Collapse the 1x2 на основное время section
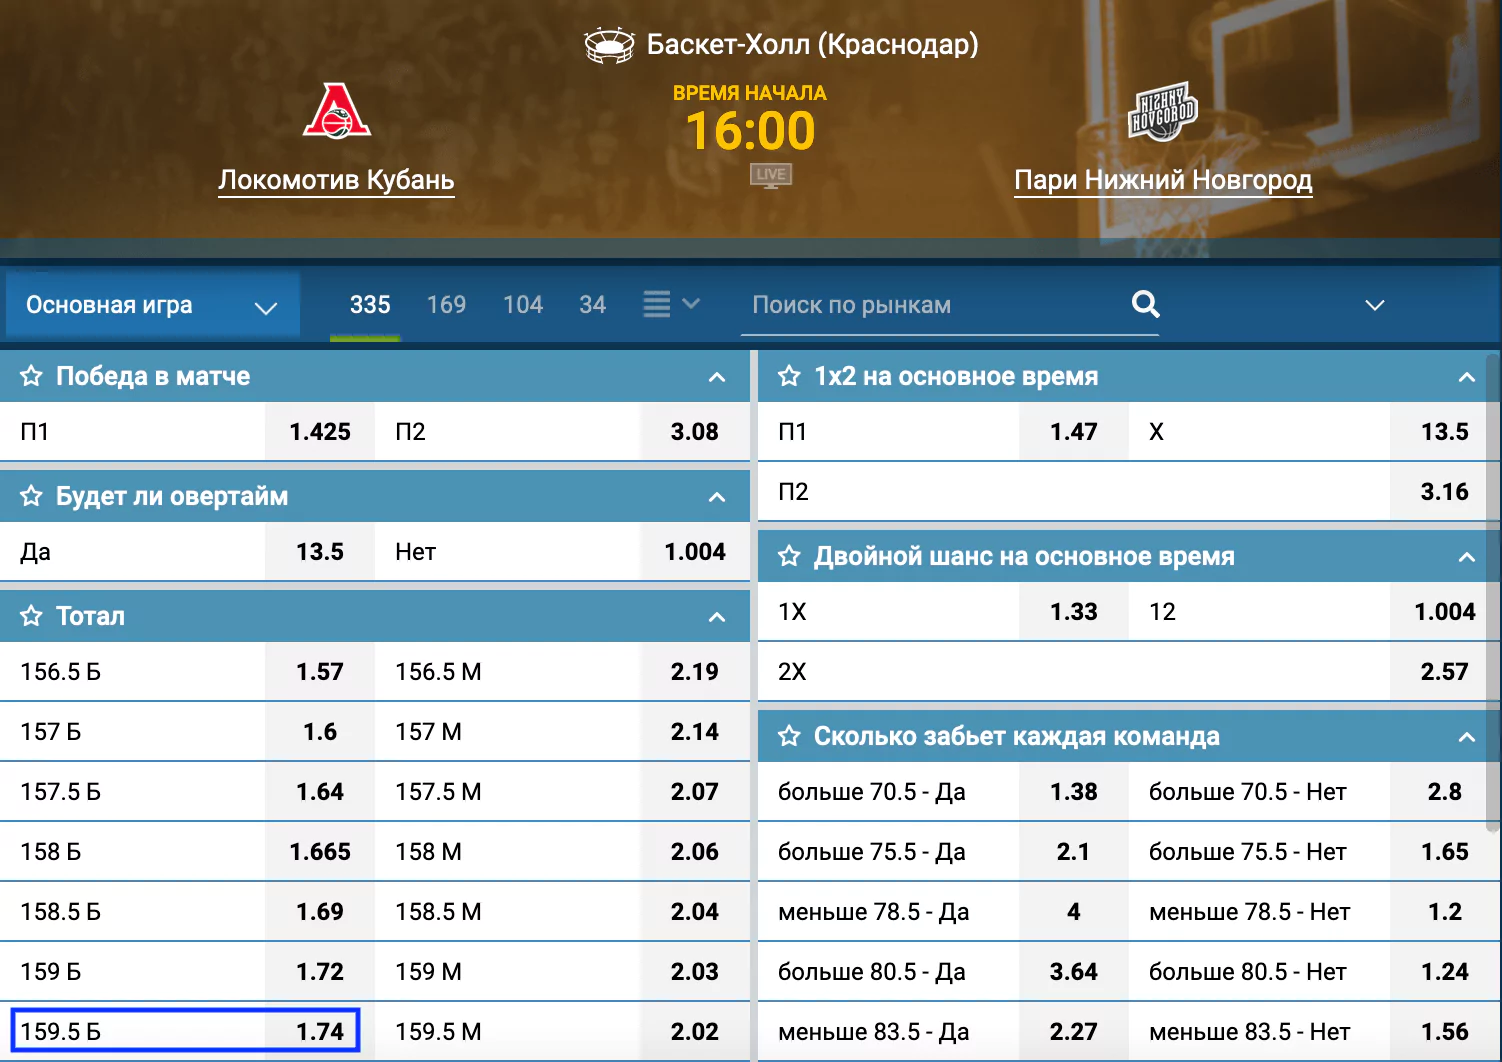Screen dimensions: 1502x1062 pos(1467,377)
